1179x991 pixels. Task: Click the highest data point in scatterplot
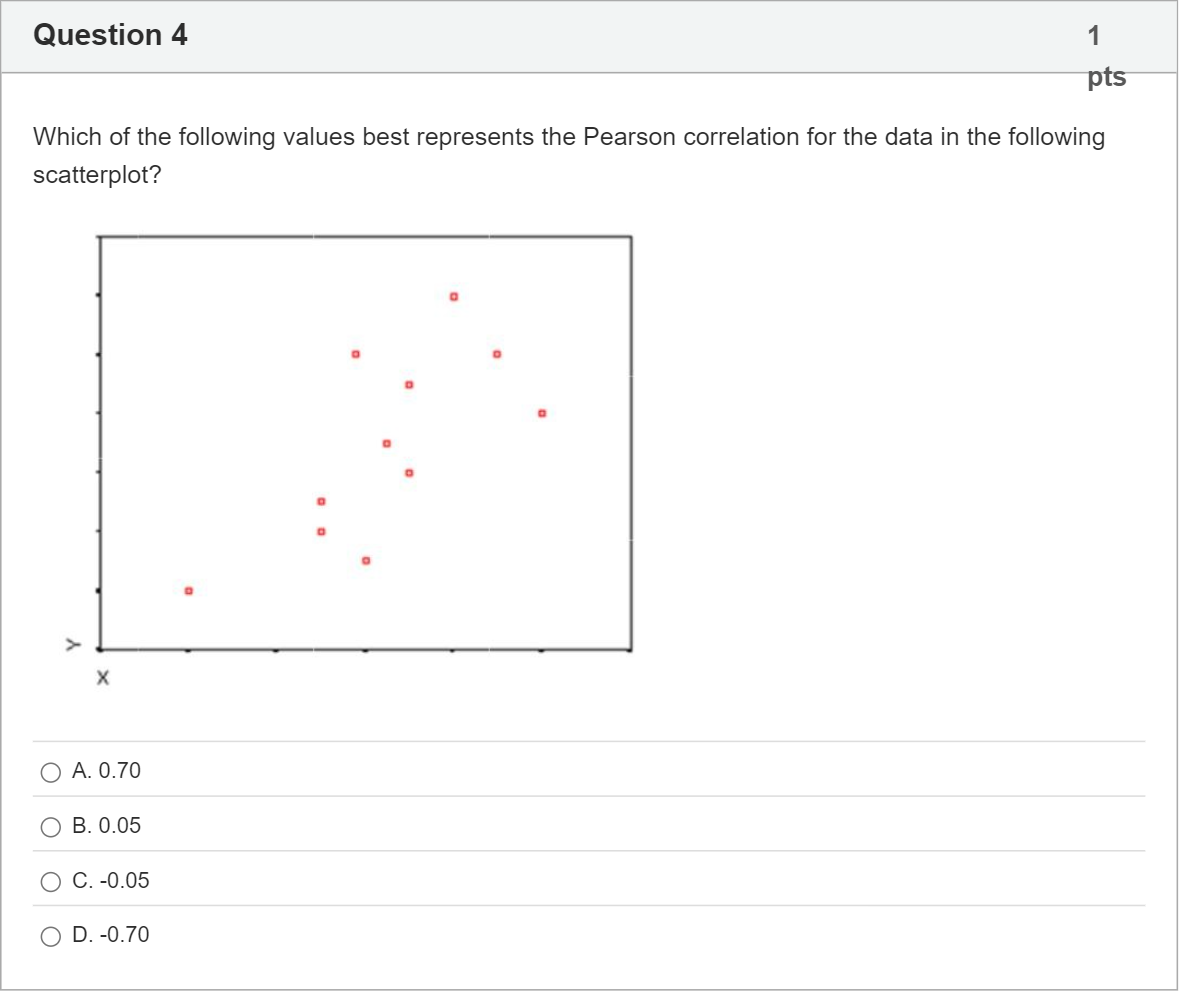(x=453, y=295)
